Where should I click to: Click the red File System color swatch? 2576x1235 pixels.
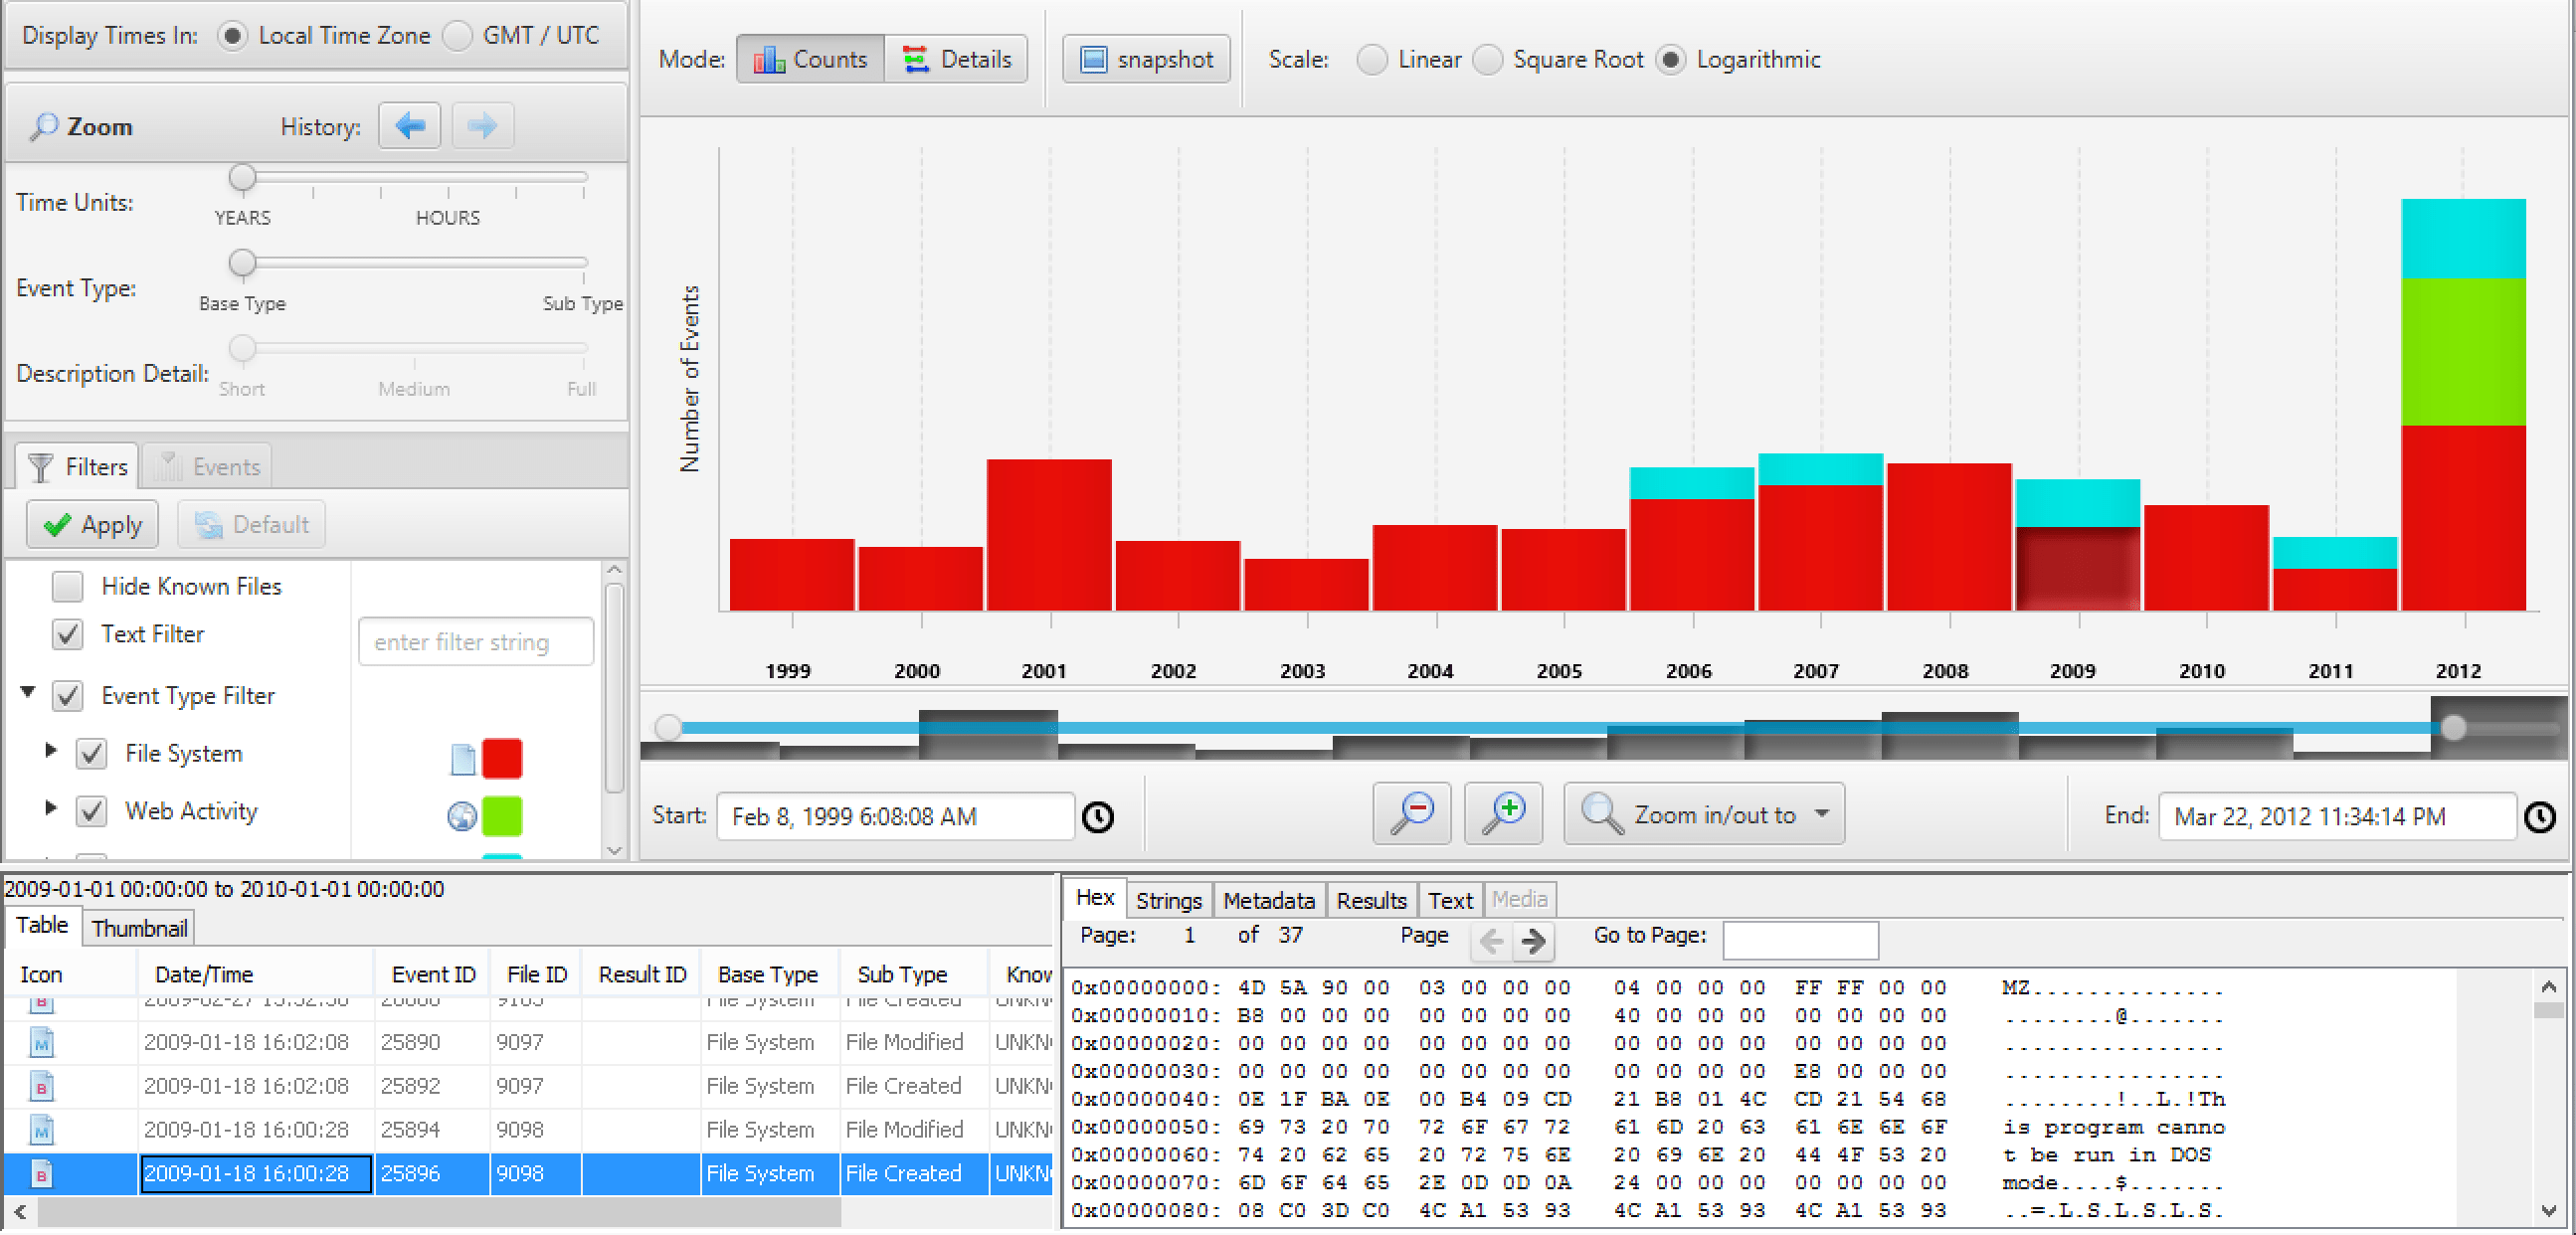(501, 759)
